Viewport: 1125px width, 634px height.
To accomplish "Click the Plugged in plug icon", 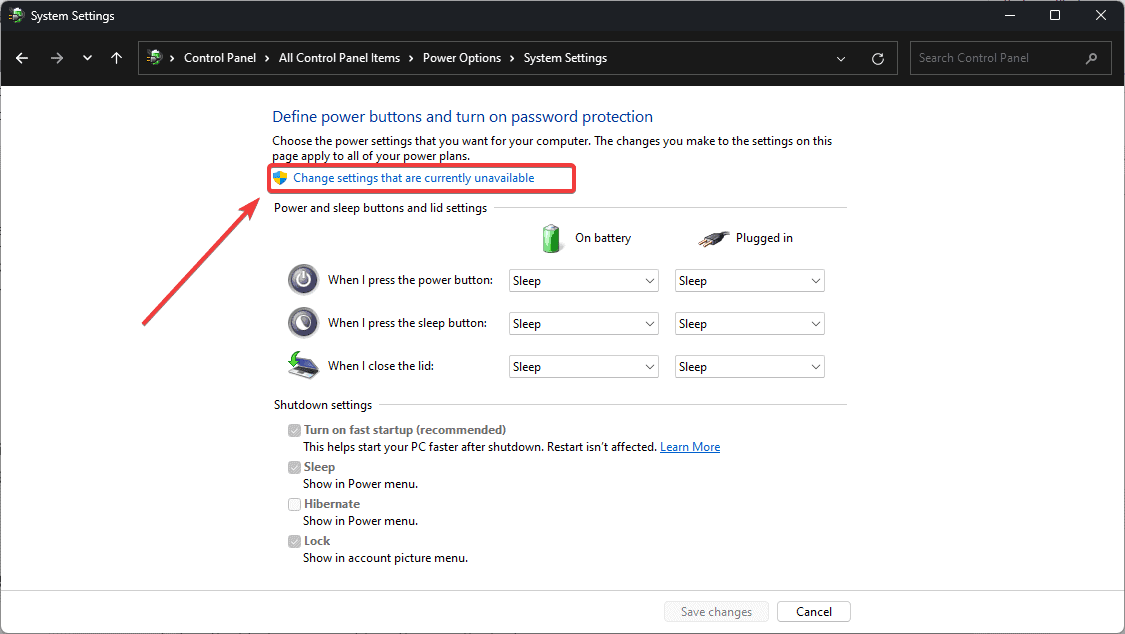I will coord(713,239).
